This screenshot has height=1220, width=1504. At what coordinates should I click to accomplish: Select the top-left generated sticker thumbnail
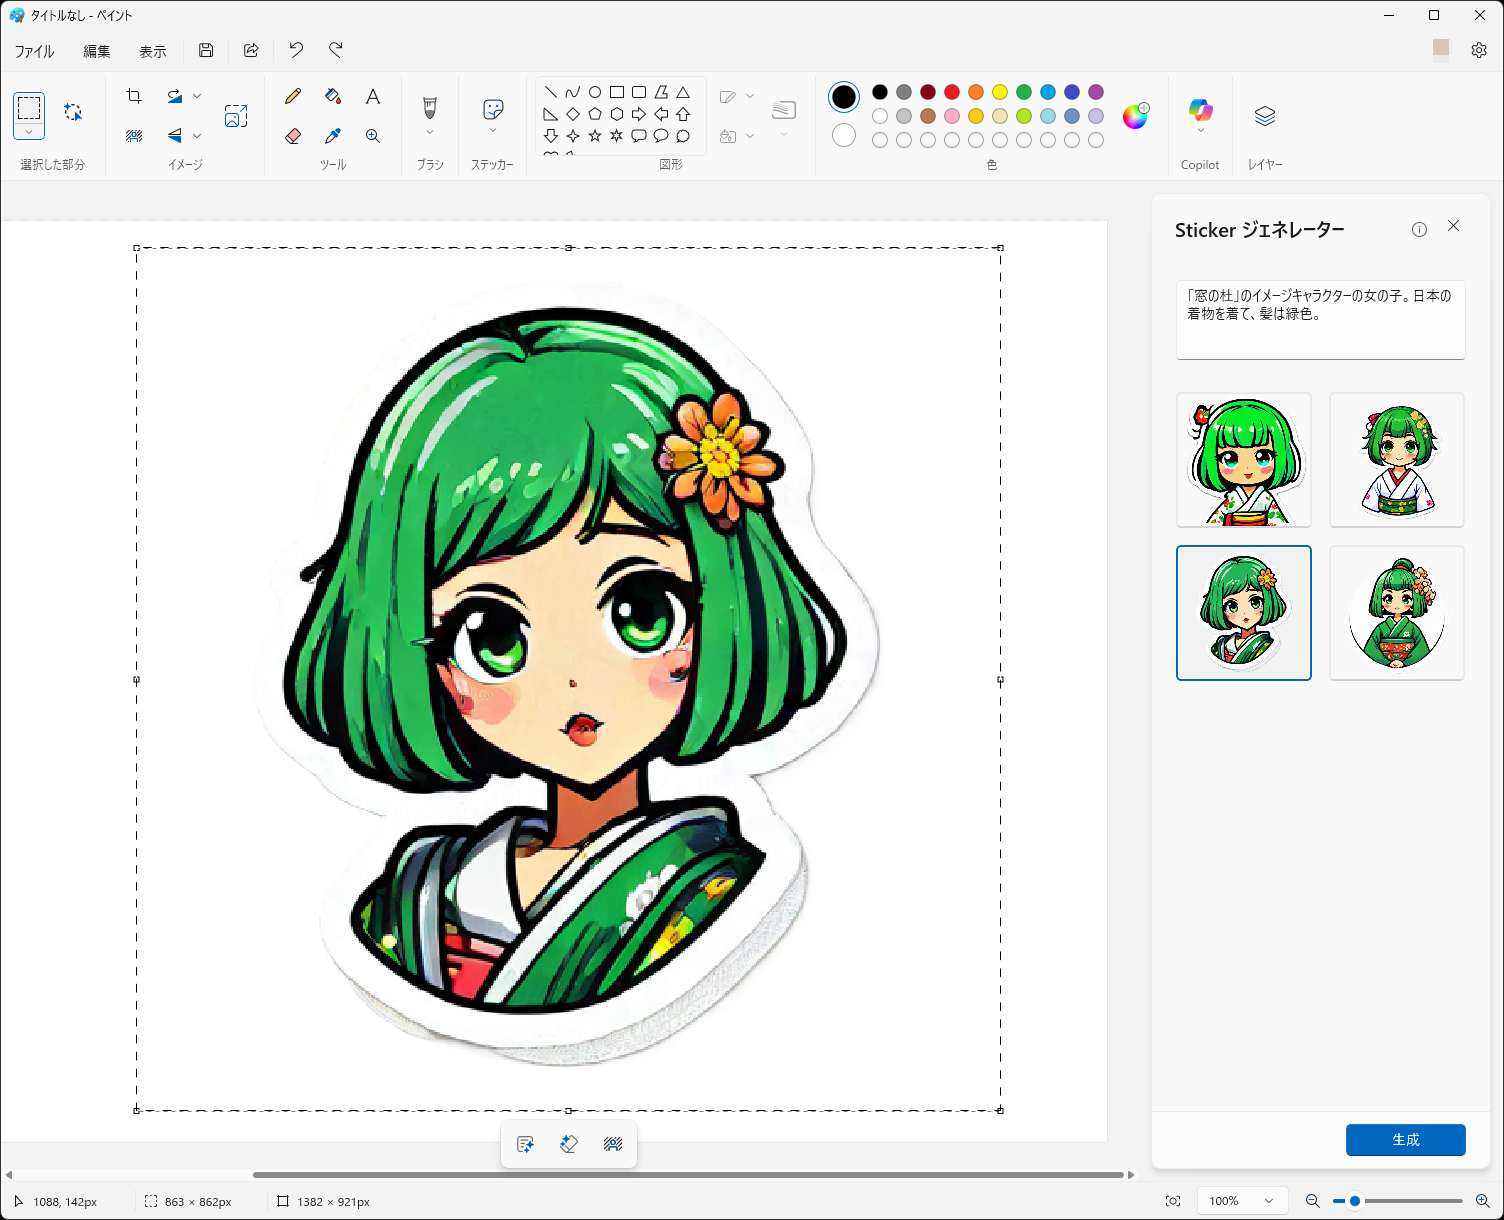pos(1244,460)
